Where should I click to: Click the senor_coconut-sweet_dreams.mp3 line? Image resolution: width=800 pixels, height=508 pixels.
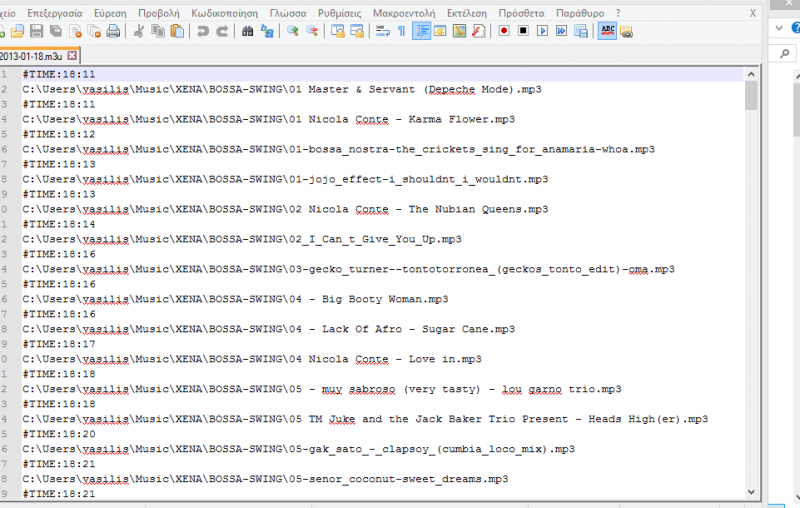click(x=265, y=479)
